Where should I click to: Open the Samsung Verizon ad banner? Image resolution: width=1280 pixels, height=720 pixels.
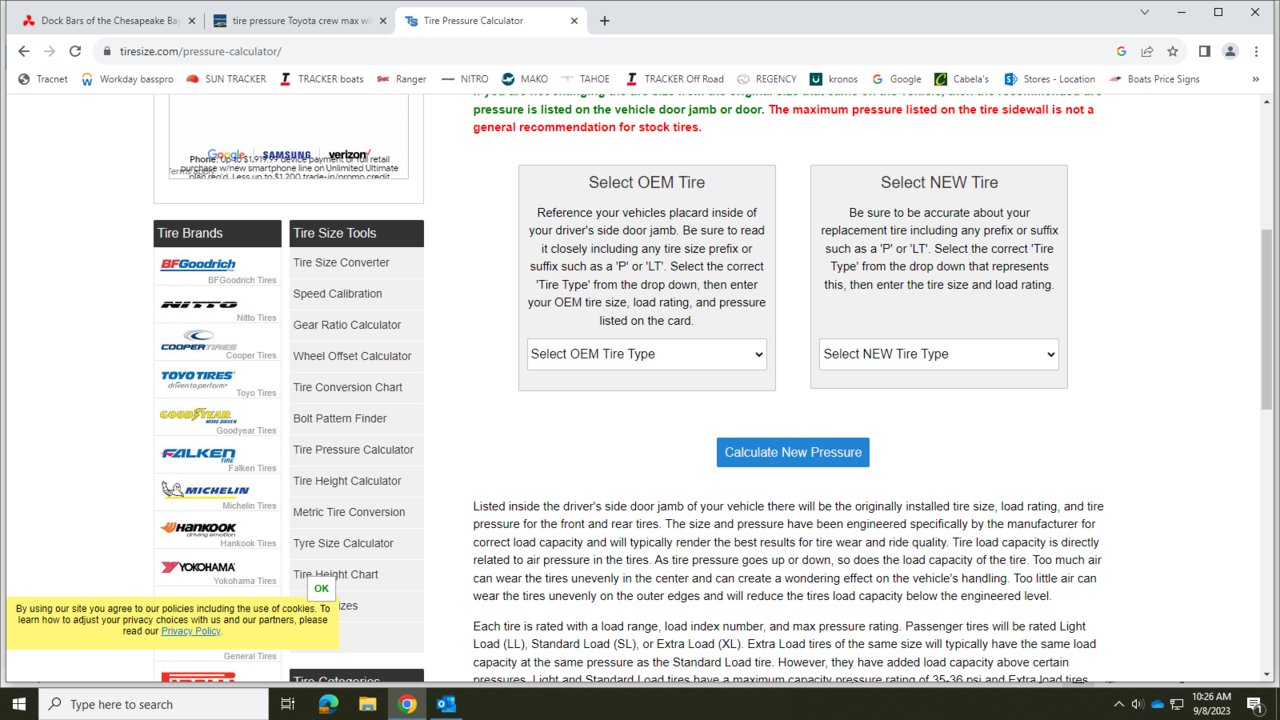coord(288,139)
